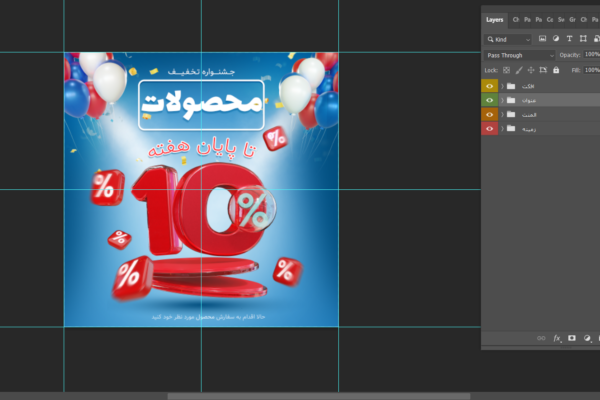Open the Kind filter dropdown

(508, 39)
